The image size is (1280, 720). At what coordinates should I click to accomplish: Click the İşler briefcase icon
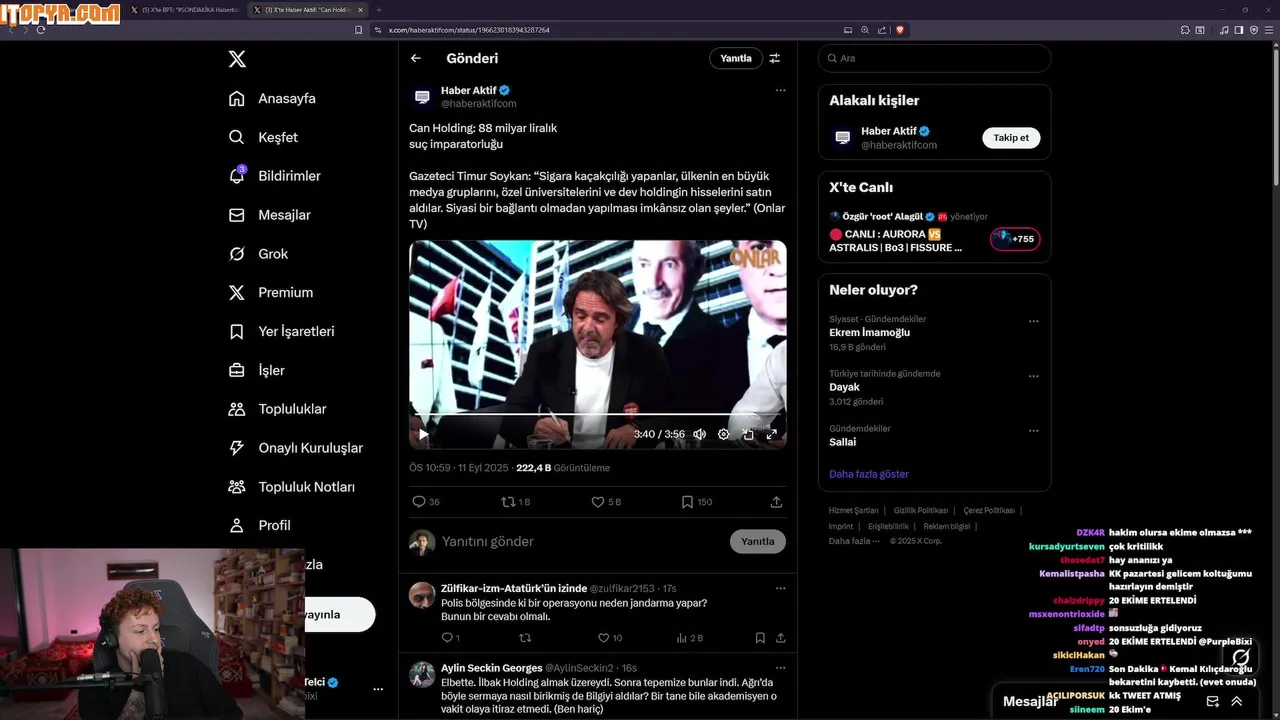point(237,370)
